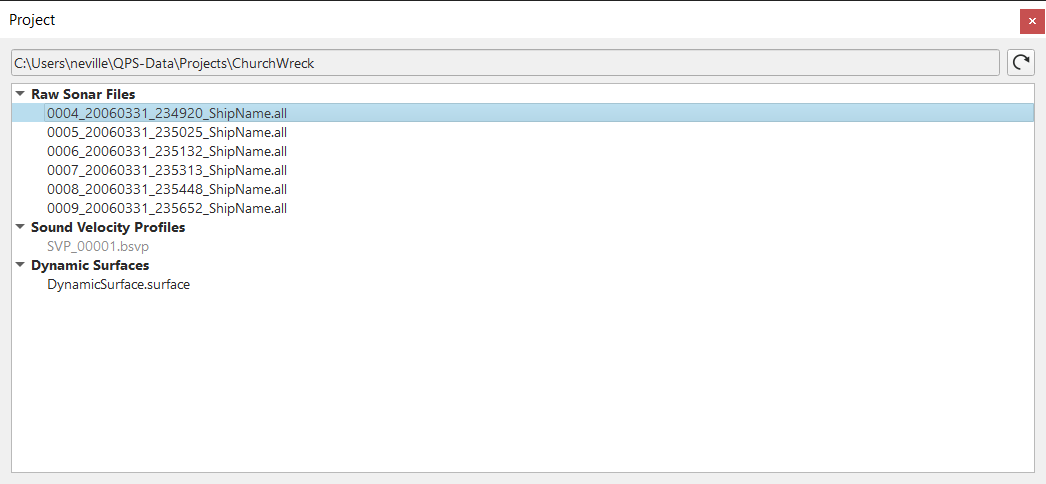Highlight file 0008_20060331_235448_ShipName.all

167,189
